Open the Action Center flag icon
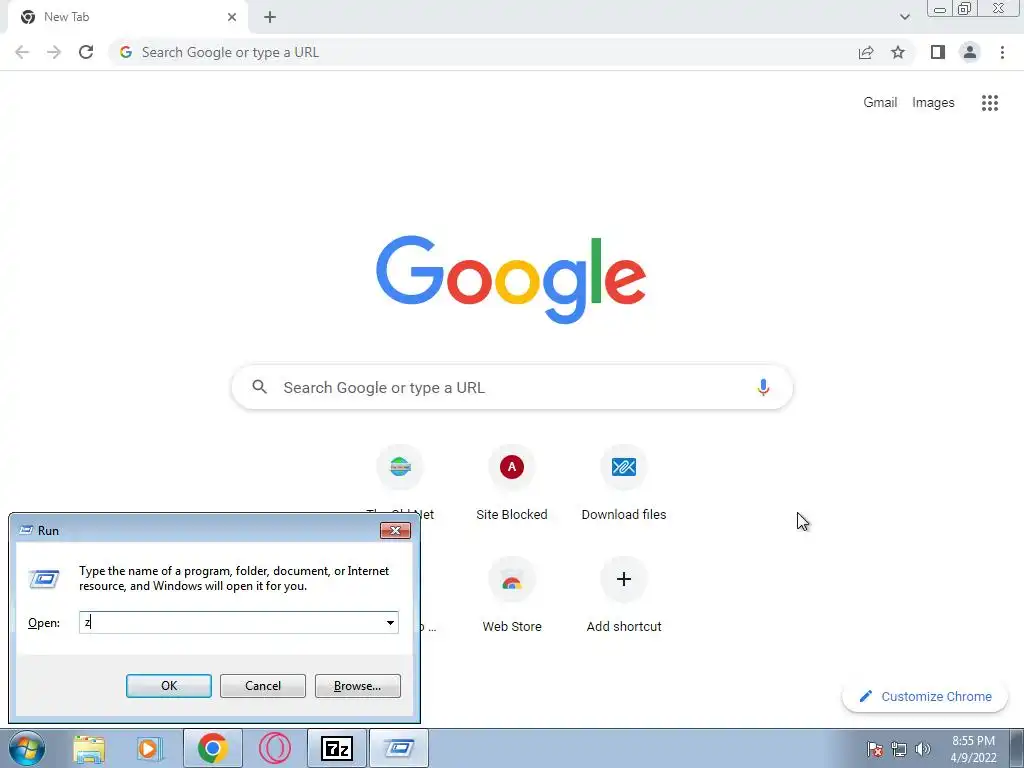This screenshot has width=1024, height=768. 874,748
